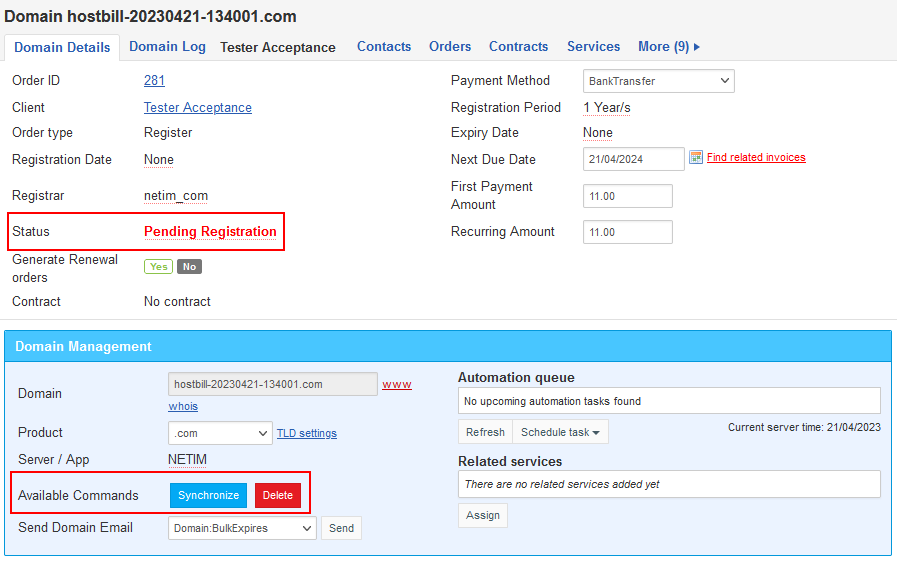Viewport: 897px width, 565px height.
Task: Open the whois lookup link
Action: tap(183, 407)
